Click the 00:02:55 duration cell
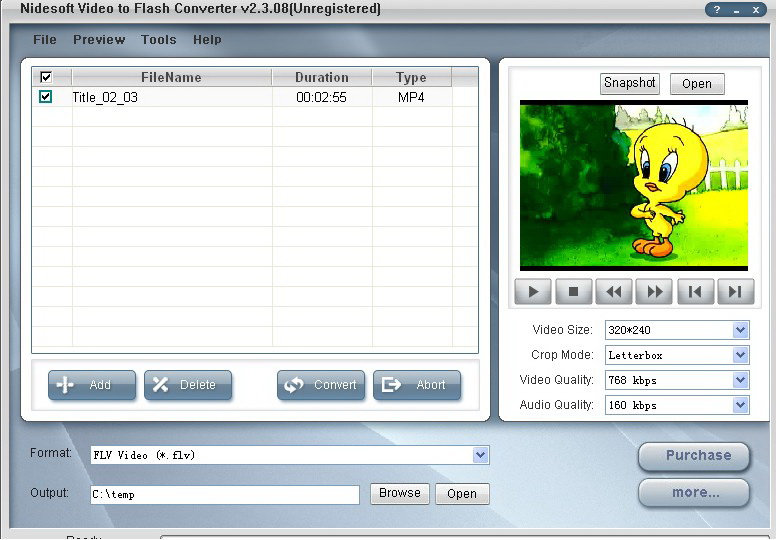Viewport: 776px width, 540px height. click(321, 98)
